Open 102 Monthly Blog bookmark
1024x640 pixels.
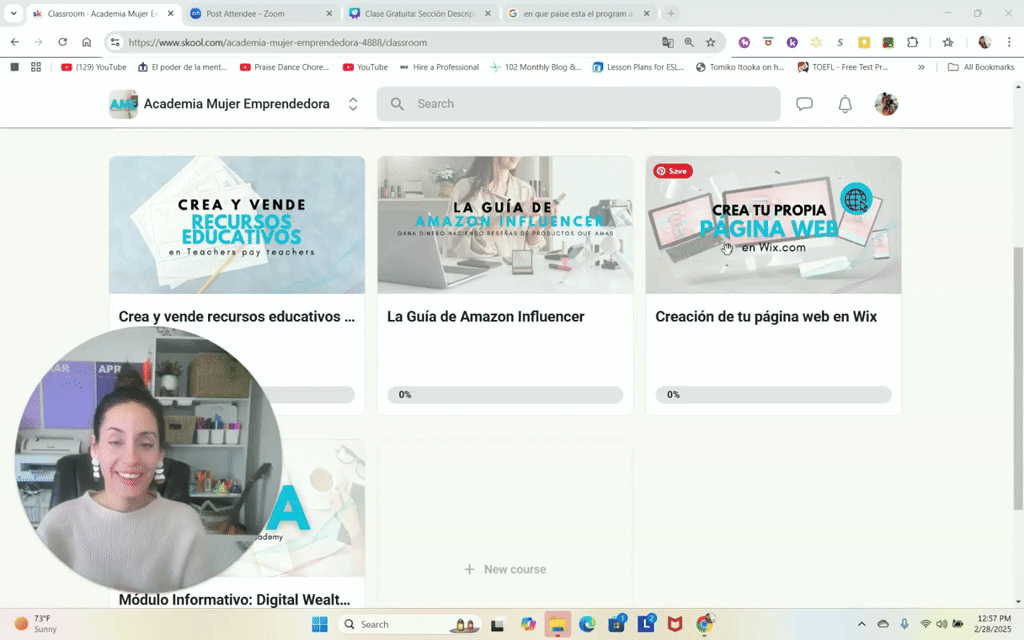[x=536, y=67]
